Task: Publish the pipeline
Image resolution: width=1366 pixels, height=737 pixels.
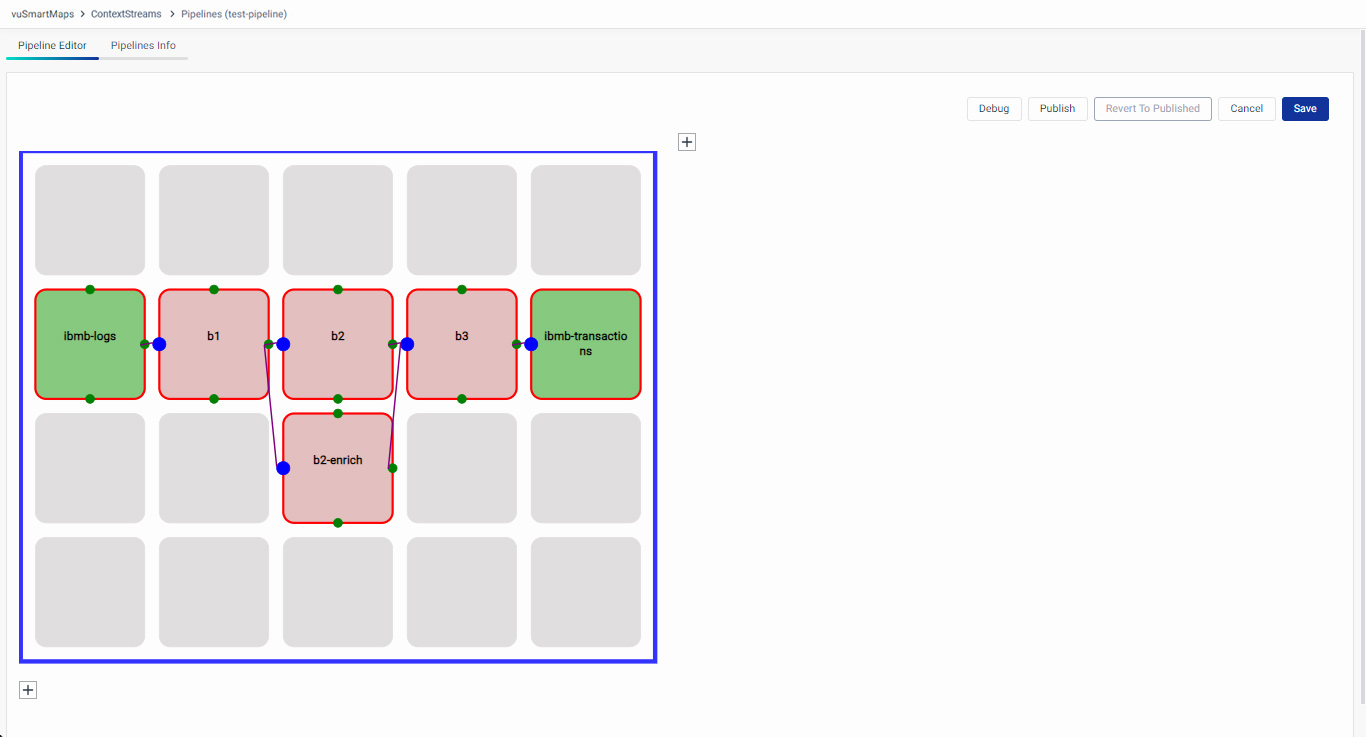Action: point(1057,109)
